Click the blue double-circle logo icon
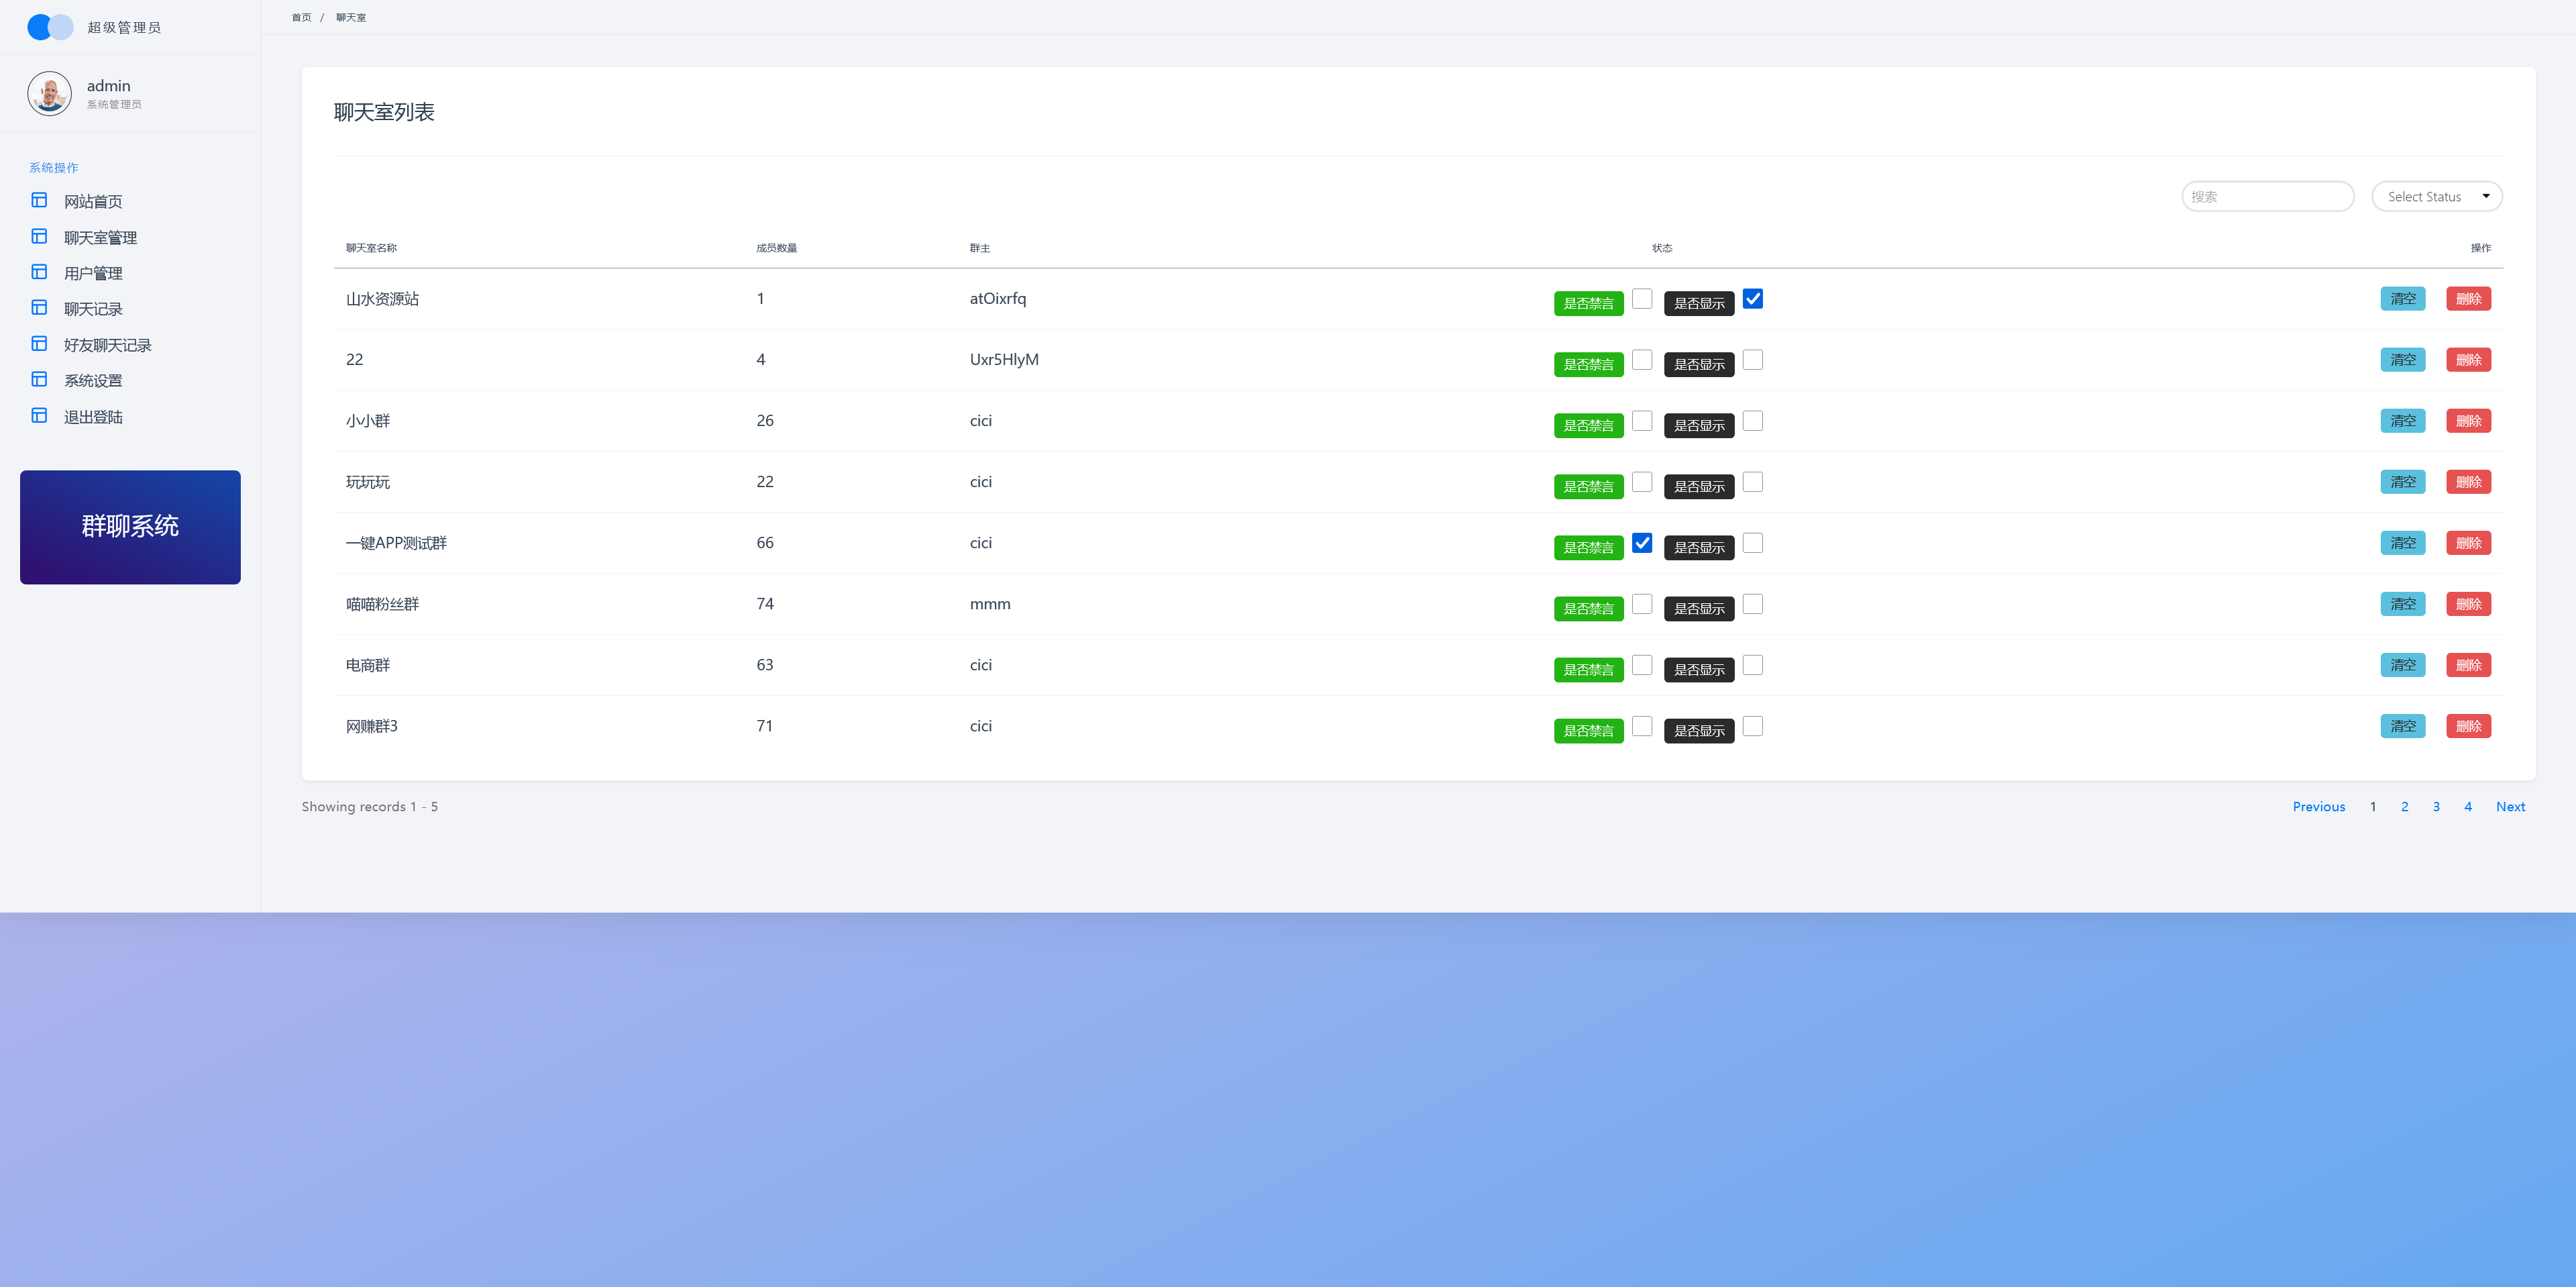2576x1287 pixels. pyautogui.click(x=50, y=27)
